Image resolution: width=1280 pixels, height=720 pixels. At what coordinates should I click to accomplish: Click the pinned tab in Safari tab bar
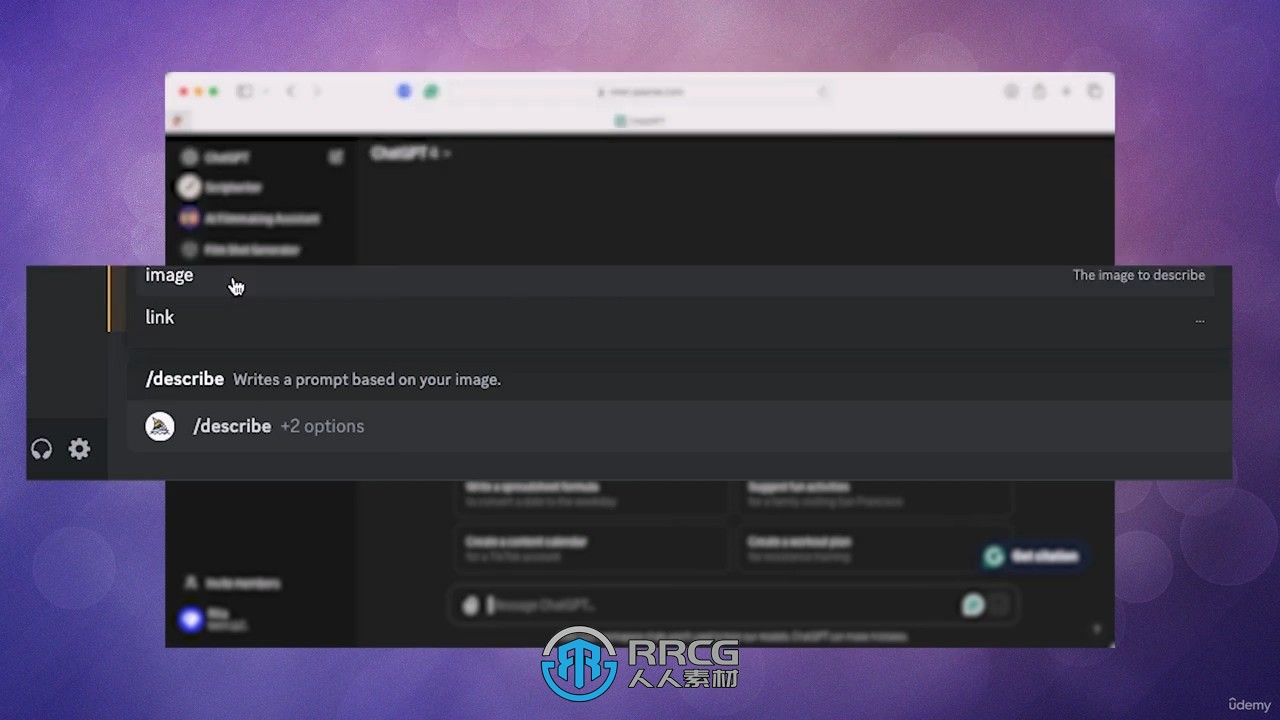(x=177, y=121)
